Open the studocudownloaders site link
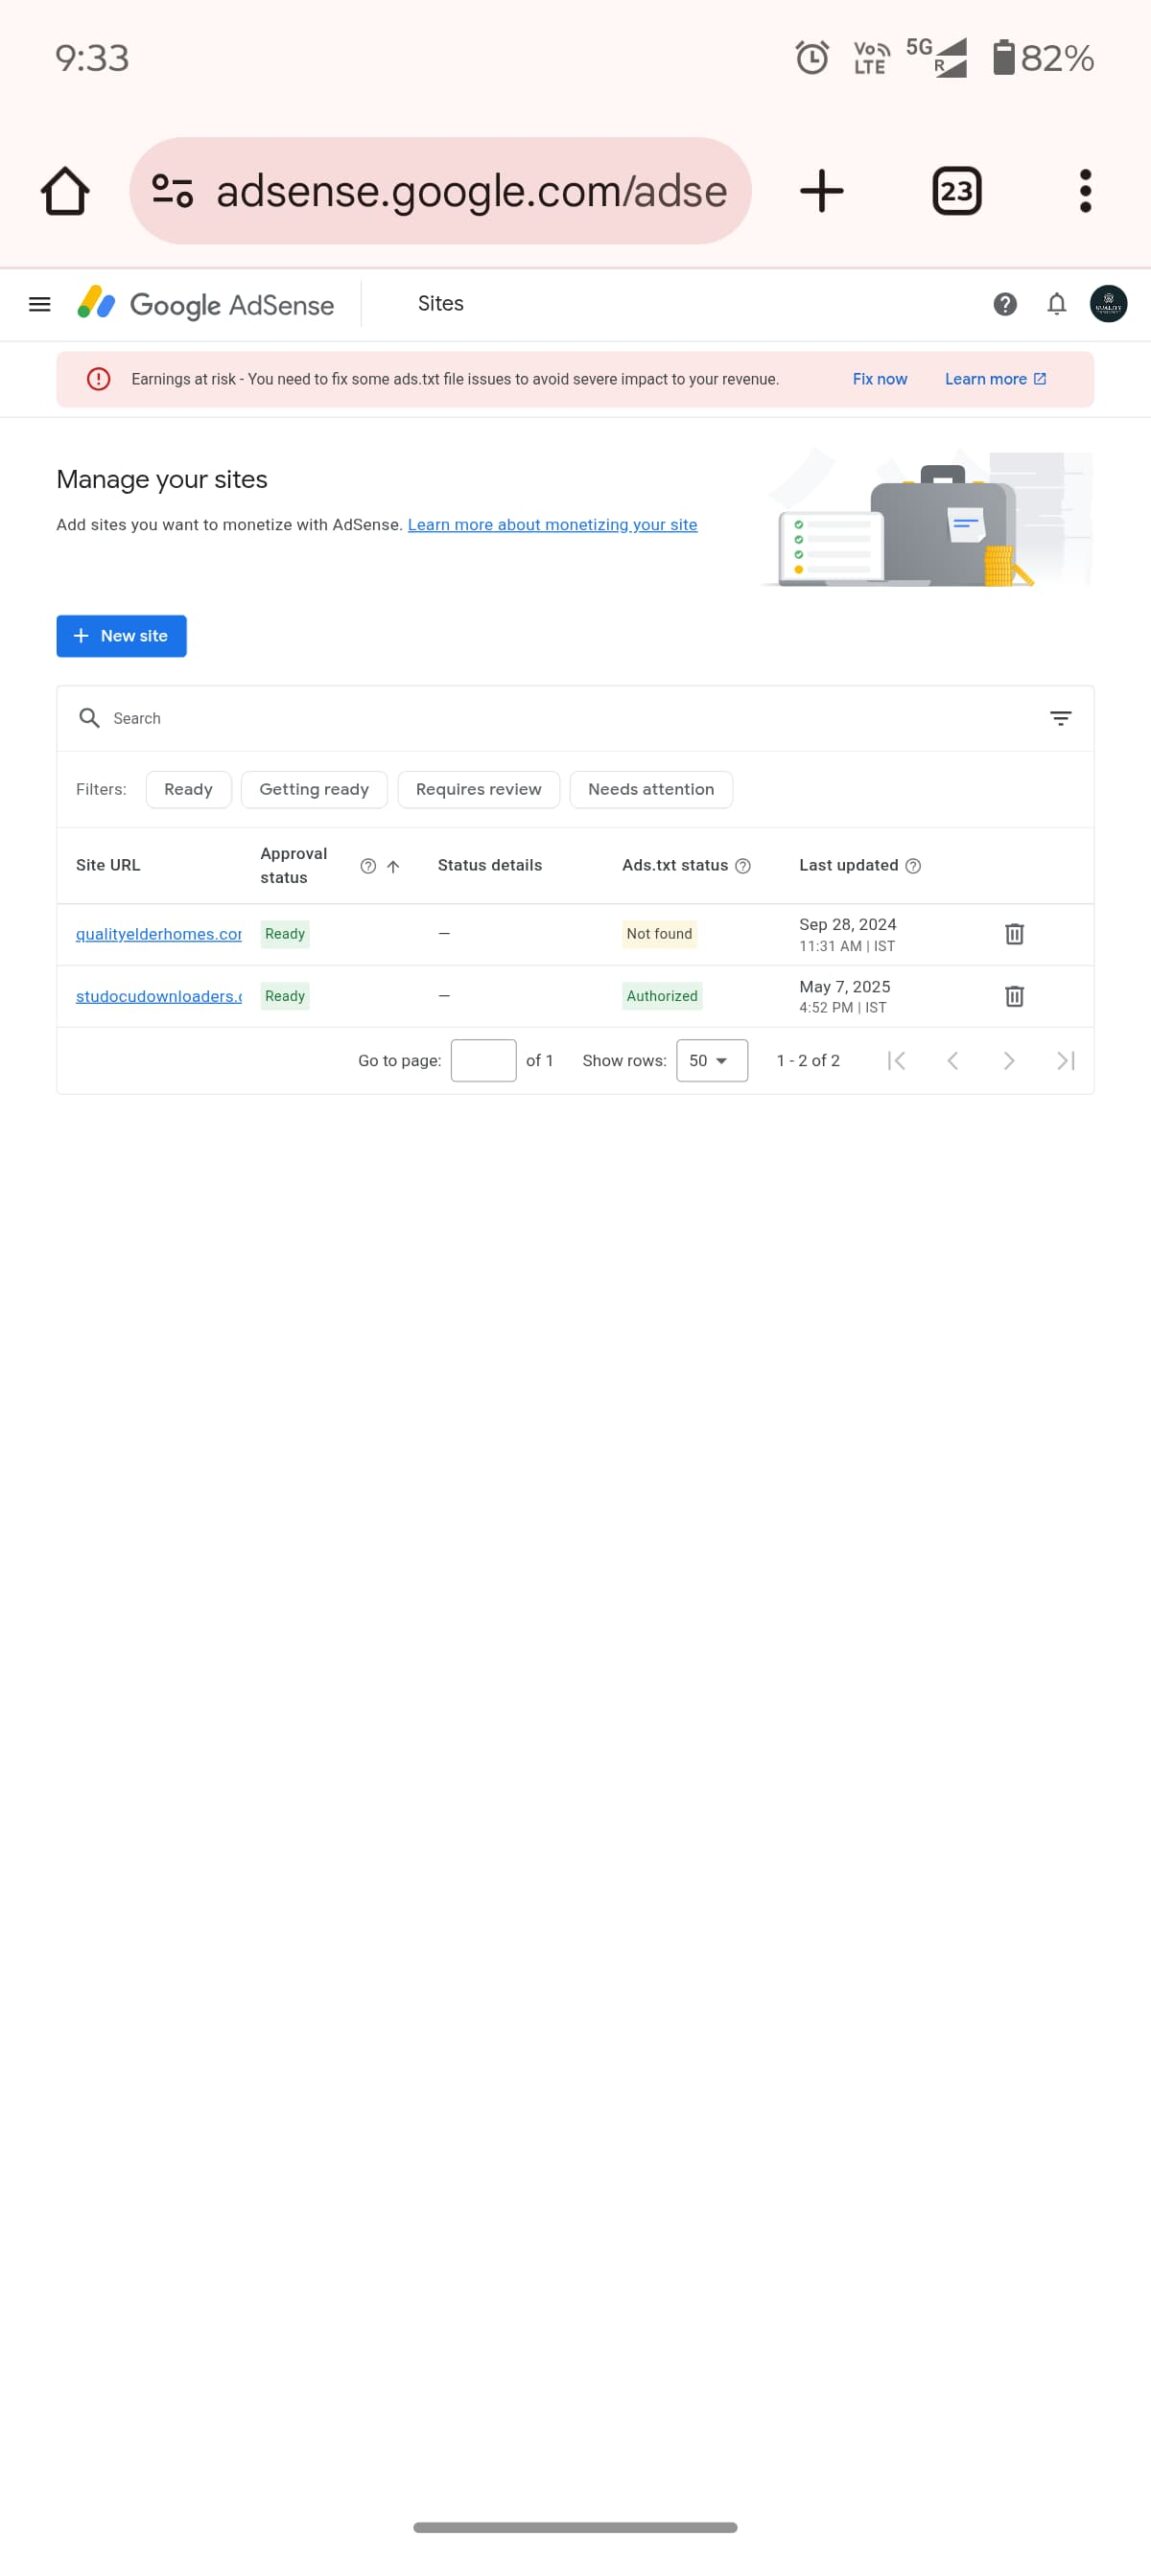The image size is (1151, 2560). tap(159, 996)
